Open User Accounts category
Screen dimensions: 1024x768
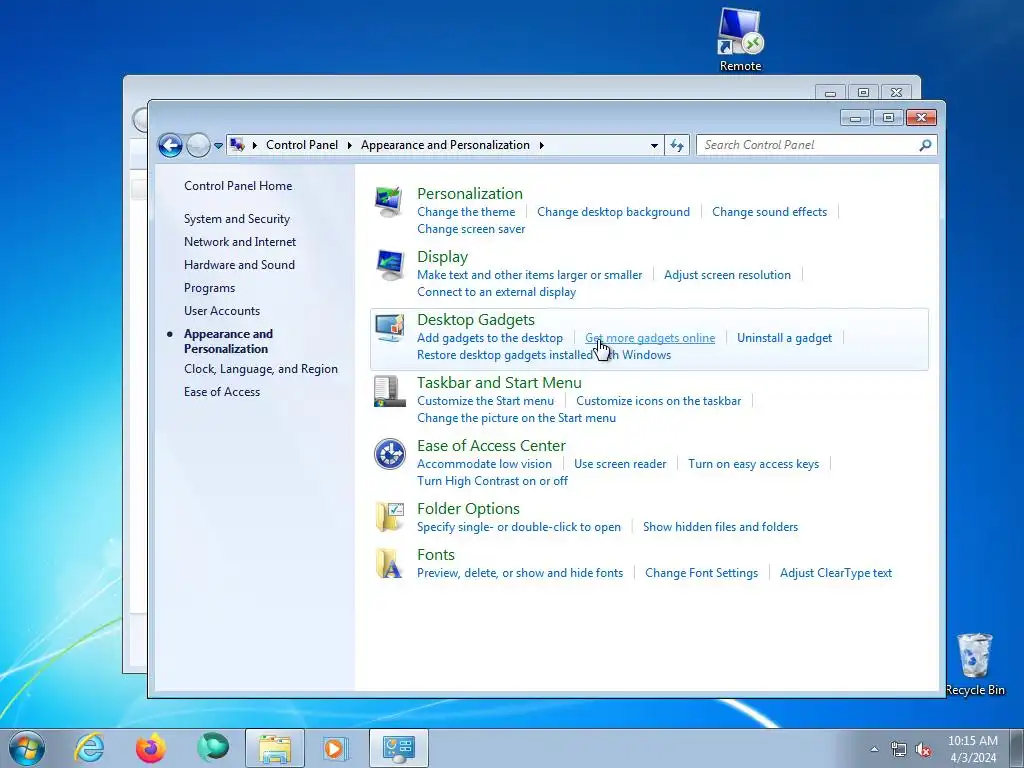pyautogui.click(x=221, y=311)
